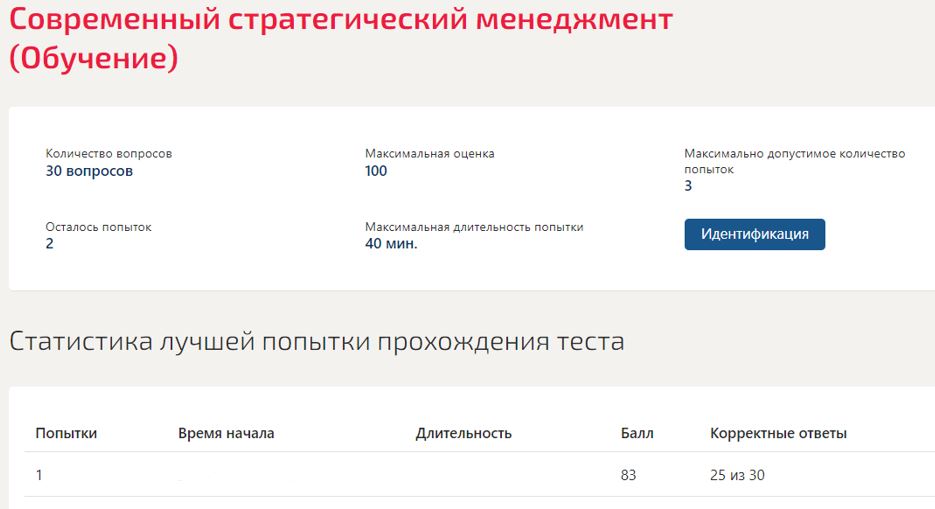Click Максимальная длительность попытки label
Image resolution: width=935 pixels, height=509 pixels.
click(474, 227)
